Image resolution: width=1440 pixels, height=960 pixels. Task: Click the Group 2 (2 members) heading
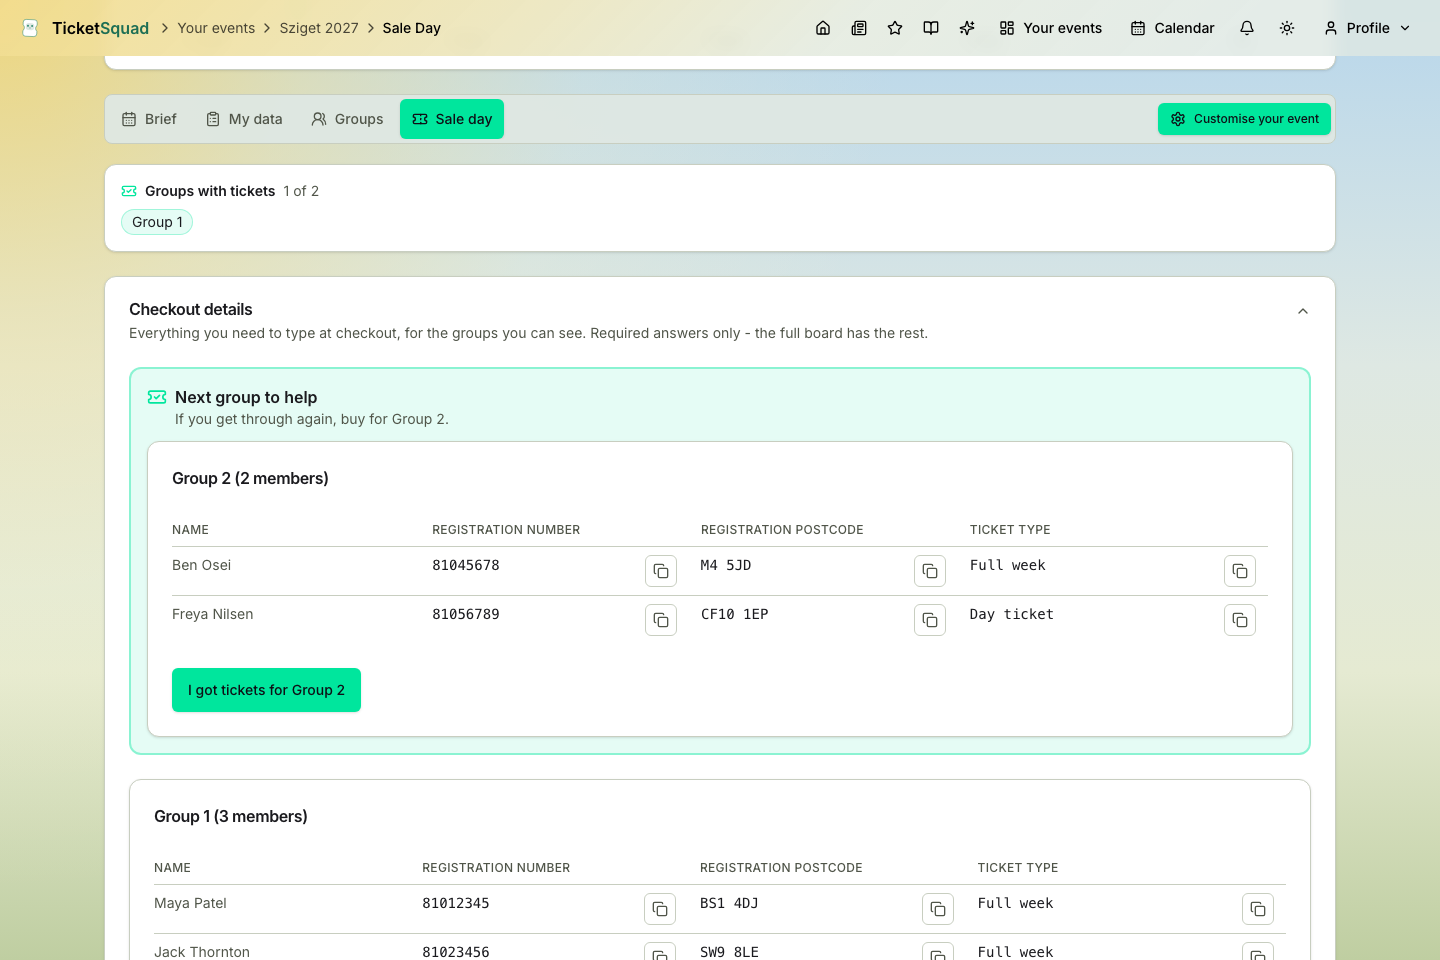tap(250, 478)
